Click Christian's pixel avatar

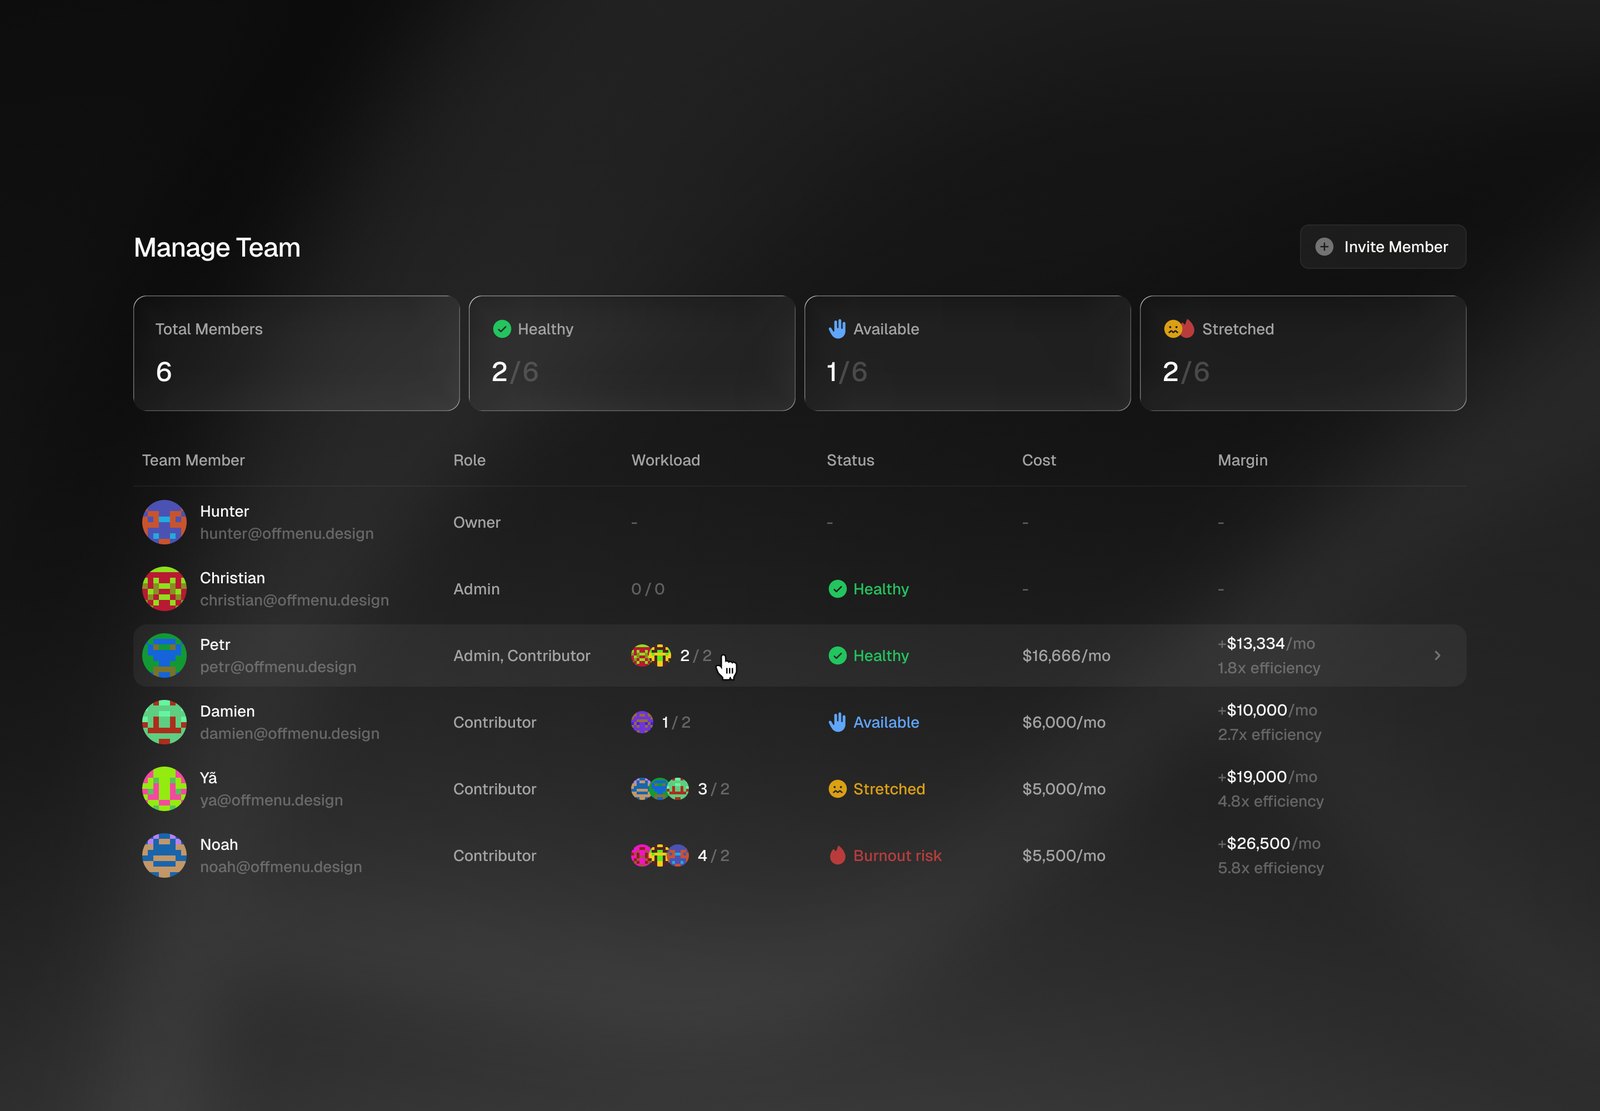click(164, 589)
